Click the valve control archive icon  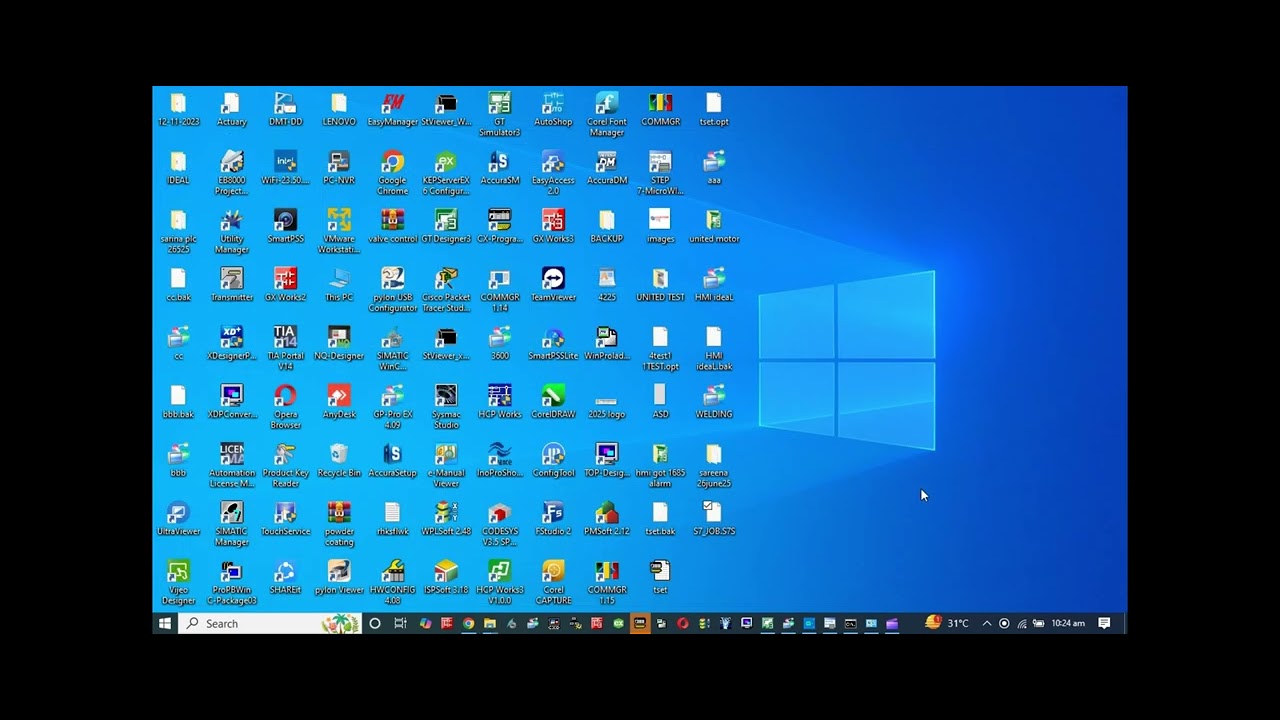point(392,226)
